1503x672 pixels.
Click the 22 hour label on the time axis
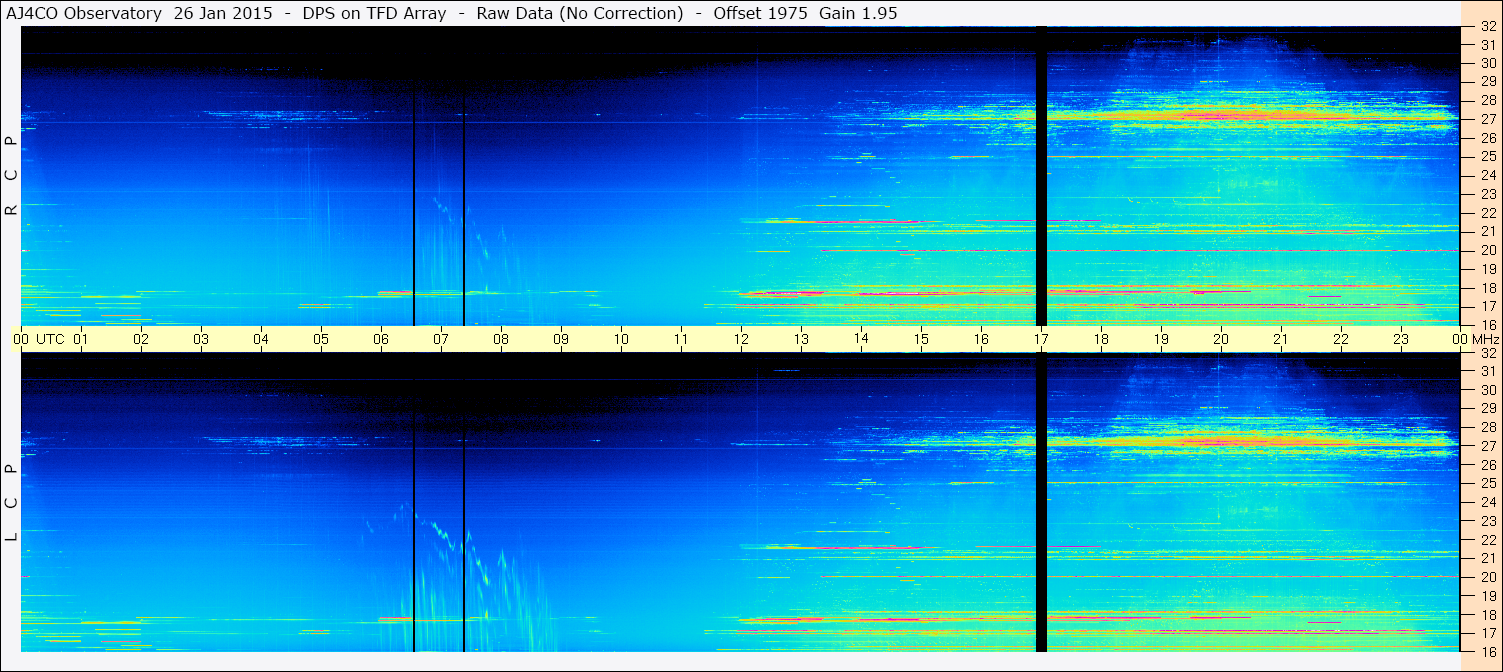(1341, 339)
